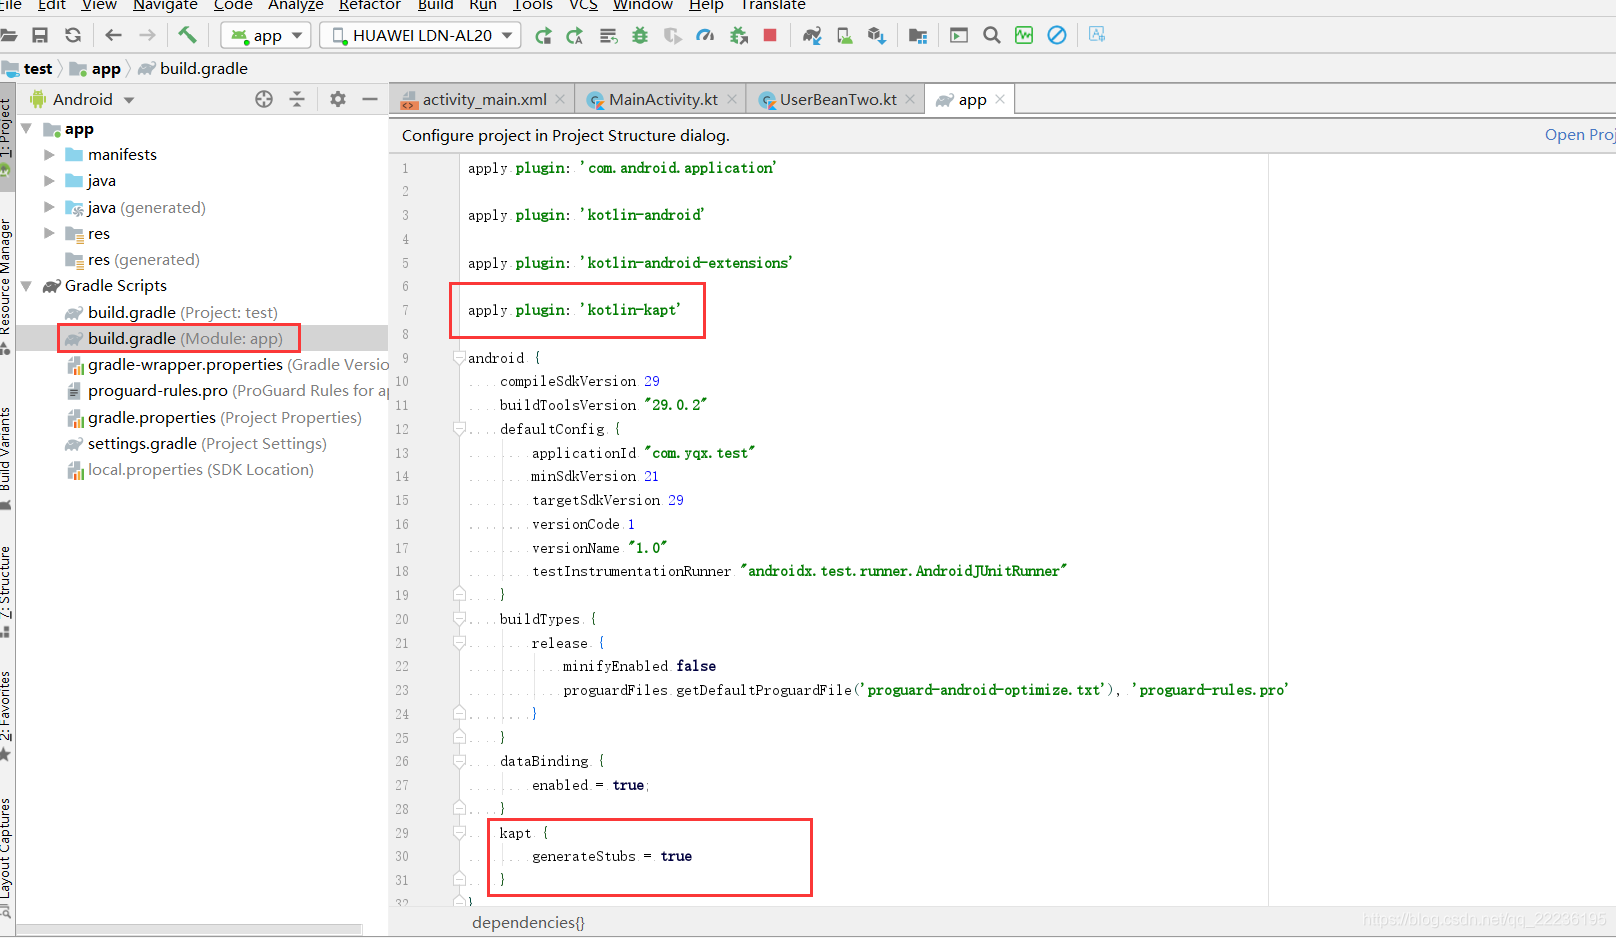This screenshot has height=938, width=1616.
Task: Click Apply Changes and Restart Activity icon
Action: click(575, 36)
